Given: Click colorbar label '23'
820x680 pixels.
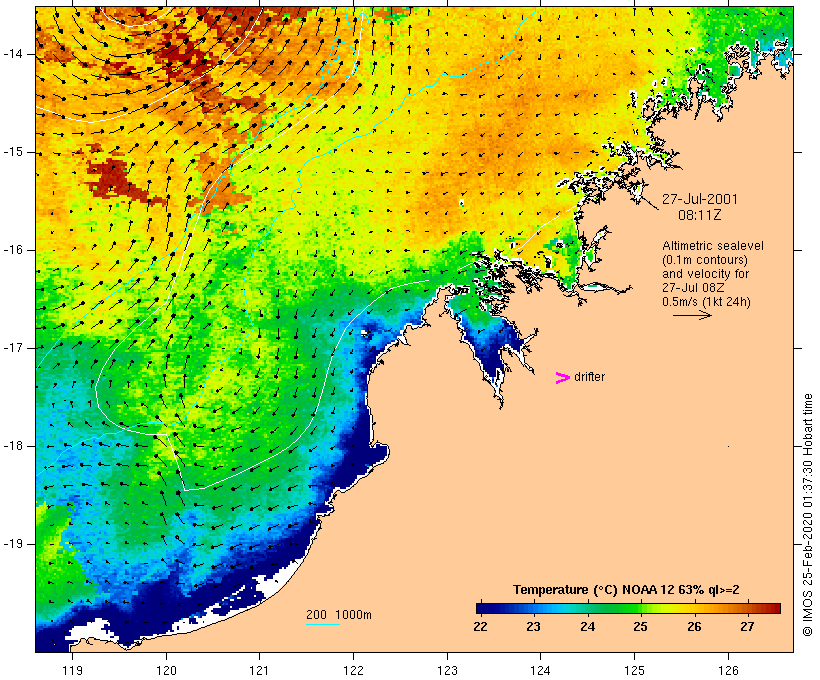Looking at the screenshot, I should [533, 627].
